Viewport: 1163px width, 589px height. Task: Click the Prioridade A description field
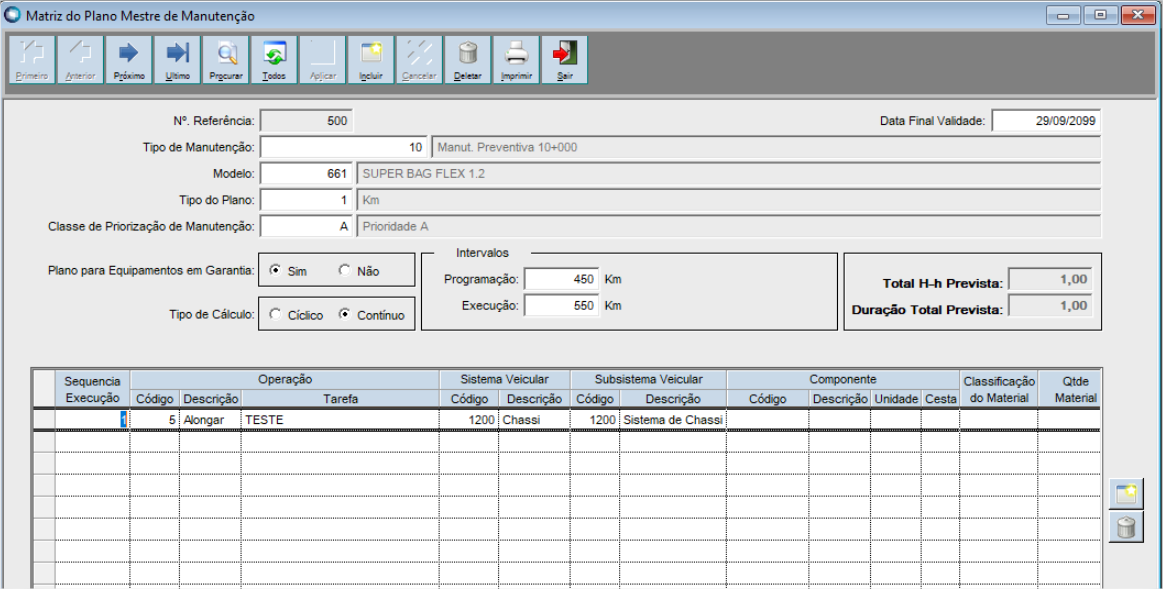tap(729, 226)
